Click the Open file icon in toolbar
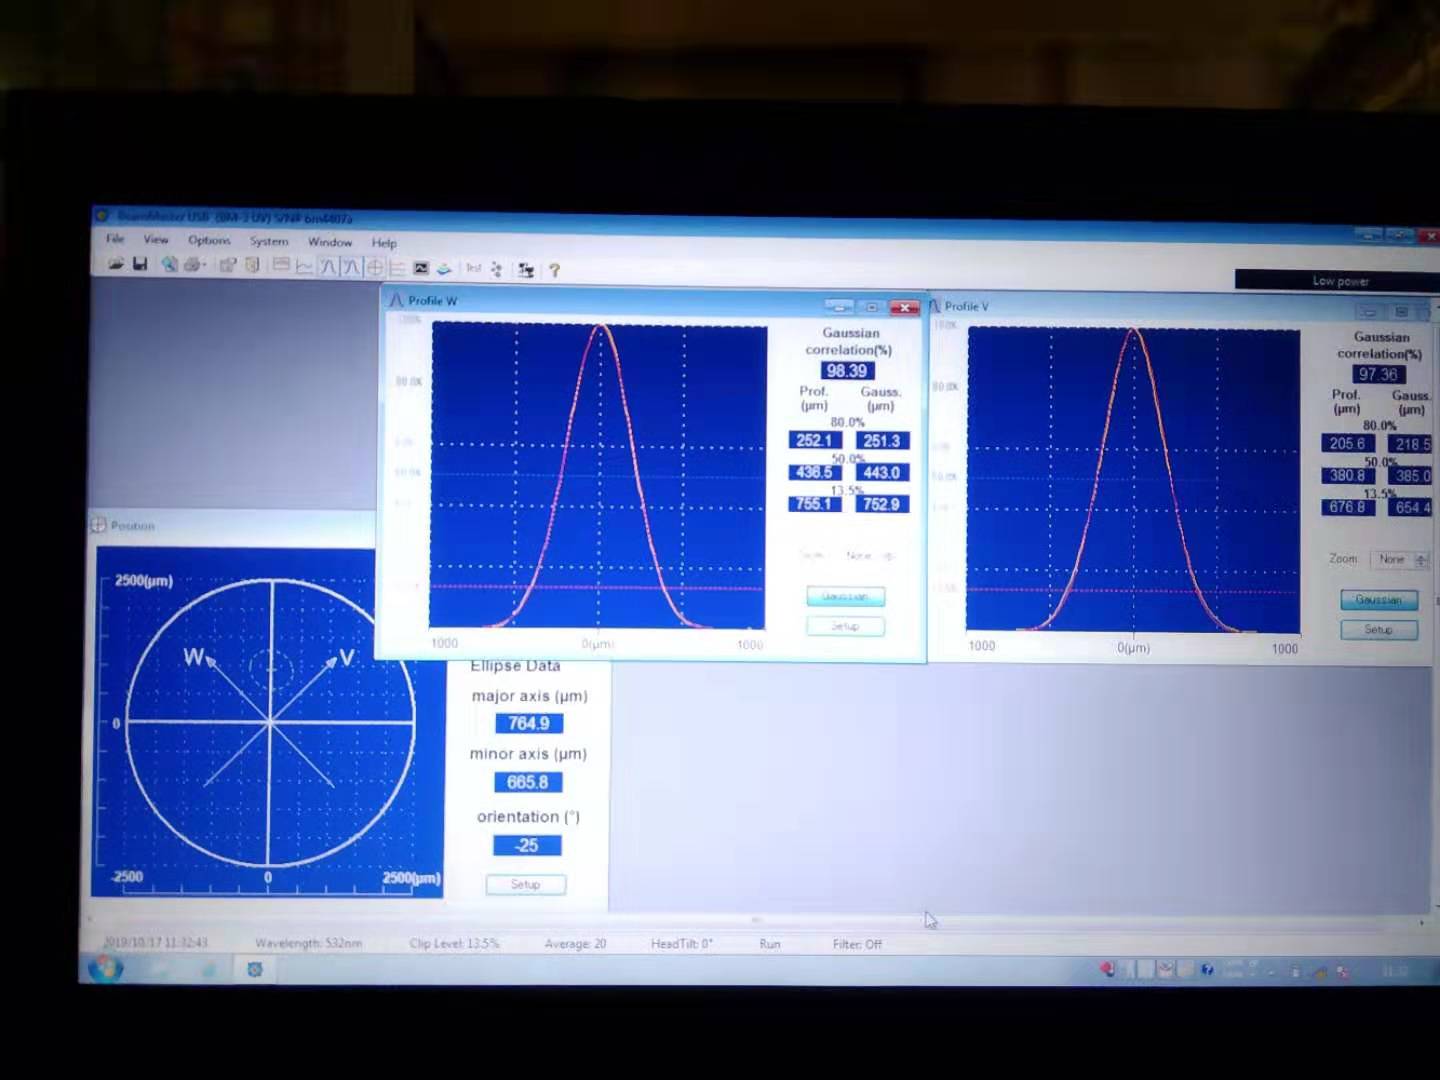Image resolution: width=1440 pixels, height=1080 pixels. point(116,264)
